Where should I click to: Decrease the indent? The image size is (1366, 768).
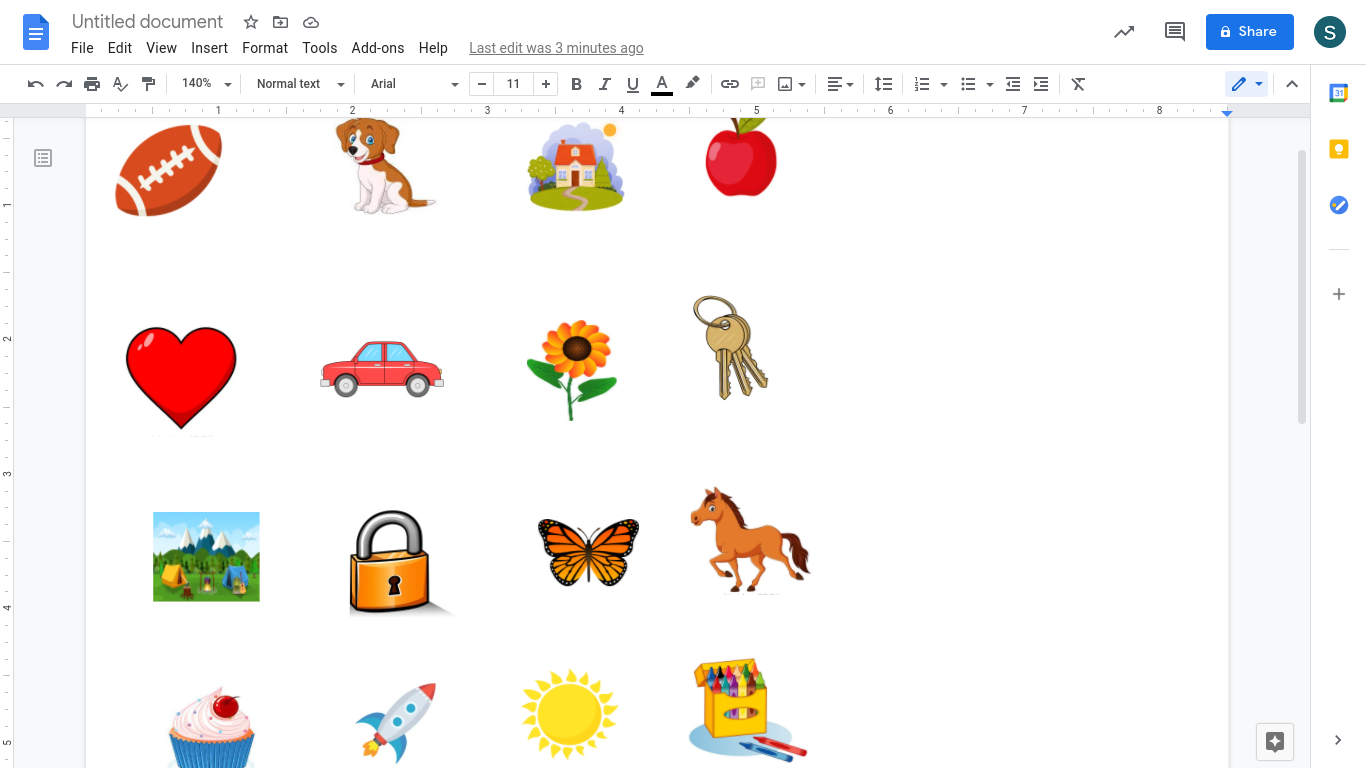point(1013,84)
